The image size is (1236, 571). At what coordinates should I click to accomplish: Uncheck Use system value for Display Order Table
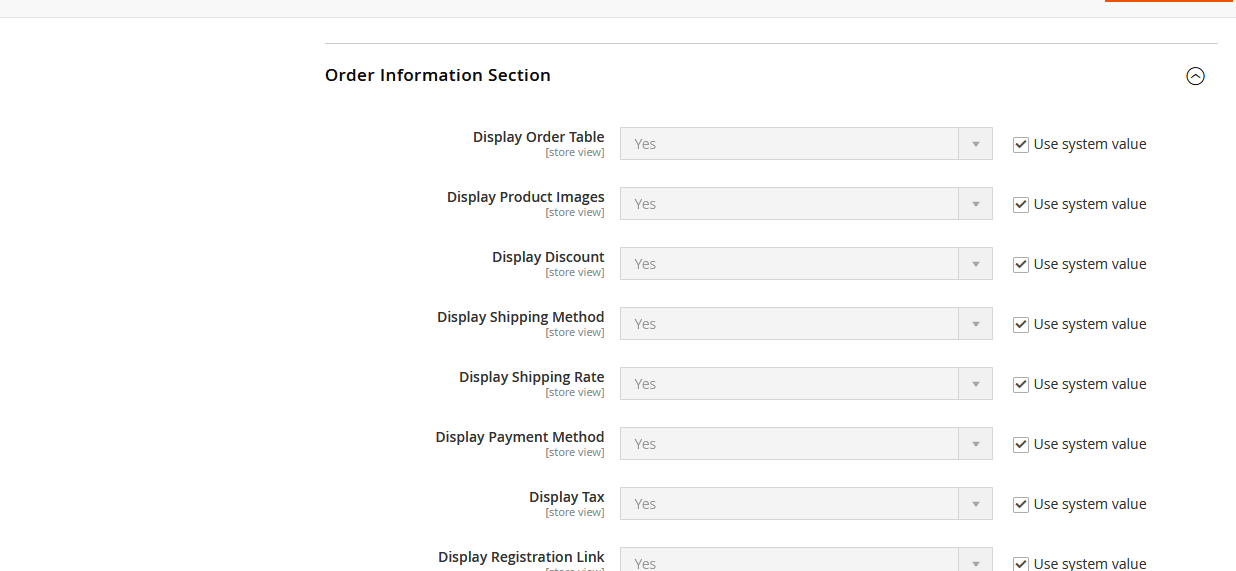click(1021, 144)
